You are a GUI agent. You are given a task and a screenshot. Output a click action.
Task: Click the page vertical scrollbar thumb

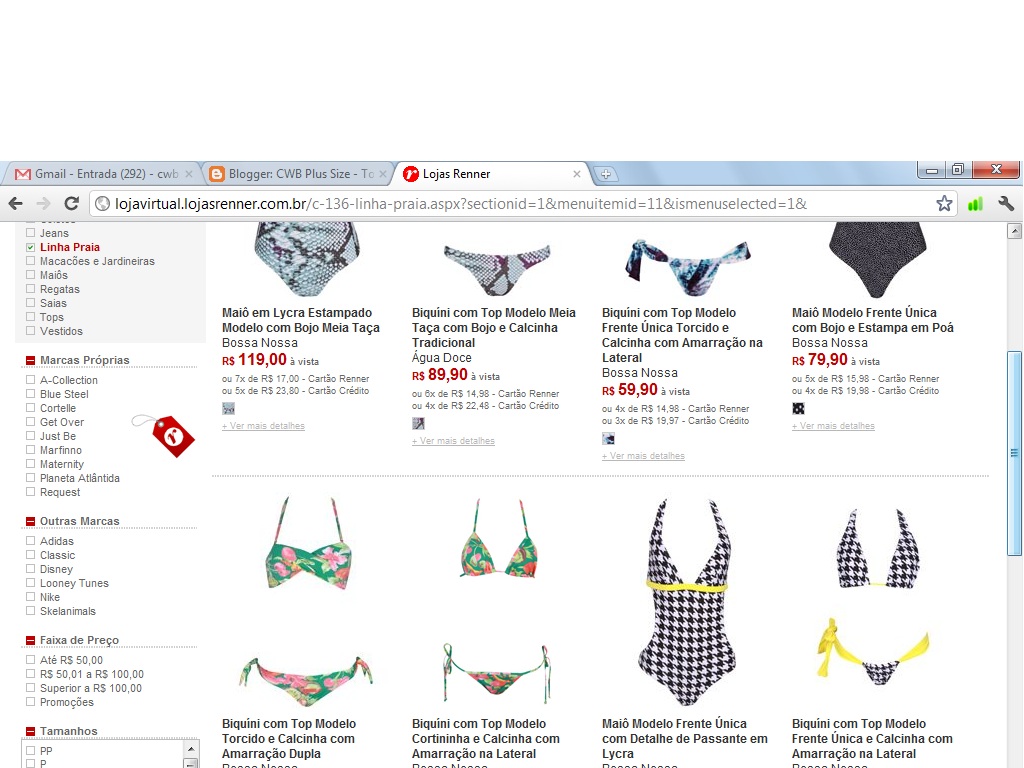(x=1014, y=454)
